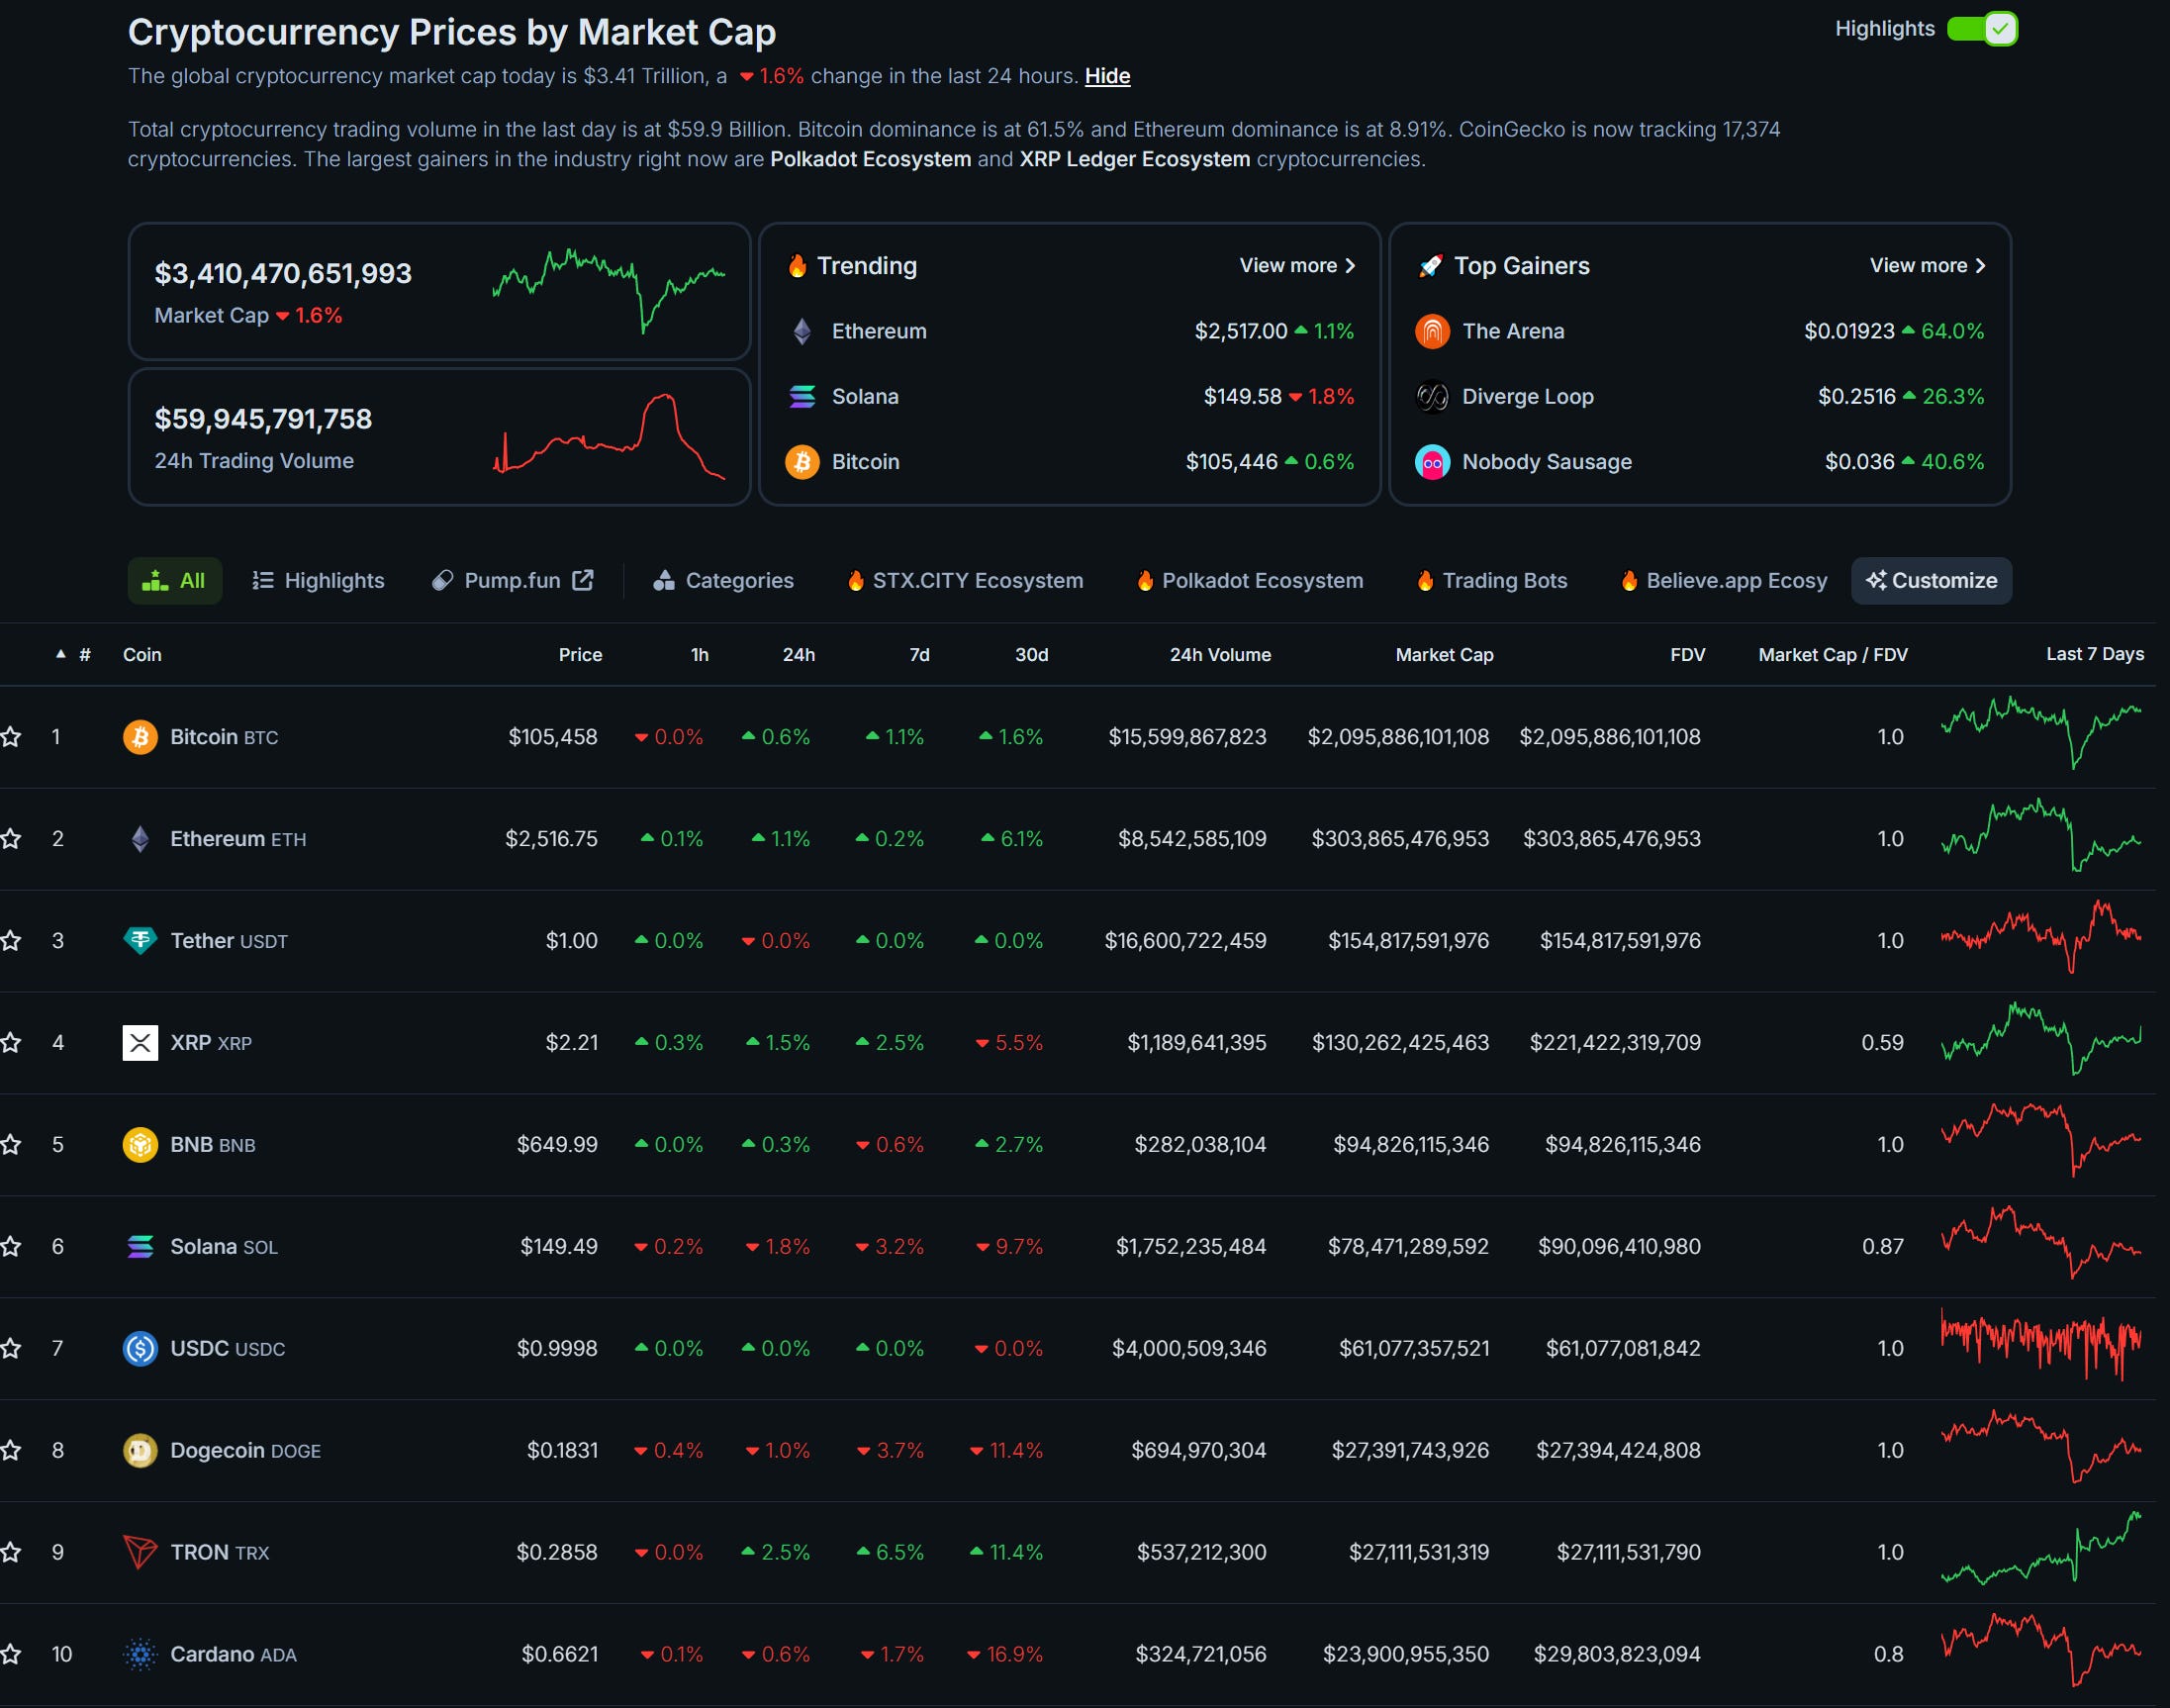Image resolution: width=2170 pixels, height=1708 pixels.
Task: Open Polkadot Ecosystem link in summary text
Action: (870, 159)
